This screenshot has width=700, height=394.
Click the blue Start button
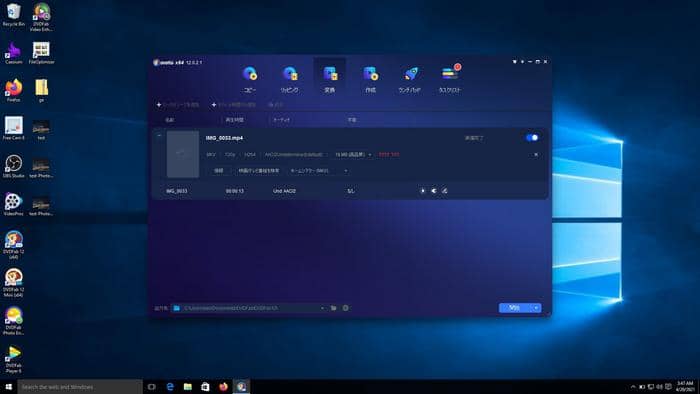(514, 307)
